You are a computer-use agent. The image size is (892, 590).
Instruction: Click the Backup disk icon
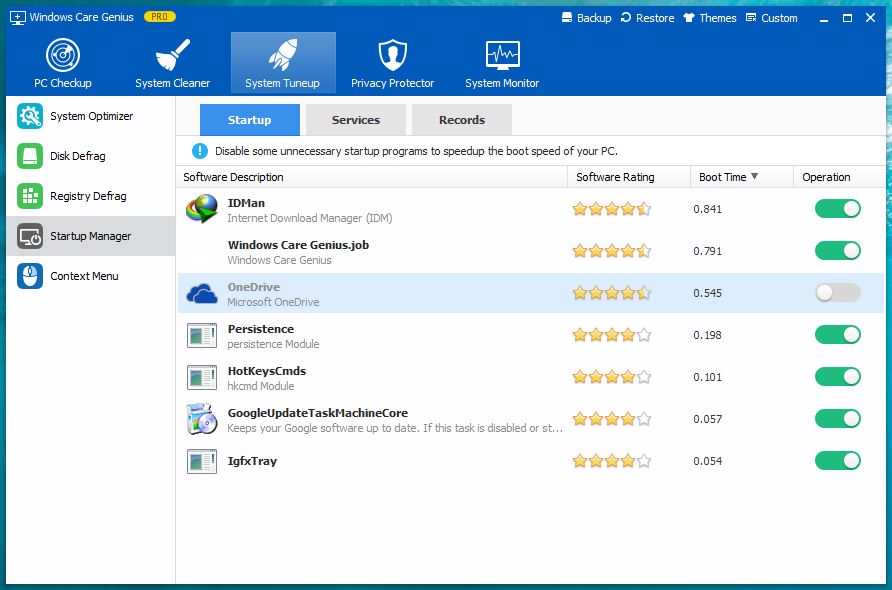click(567, 17)
